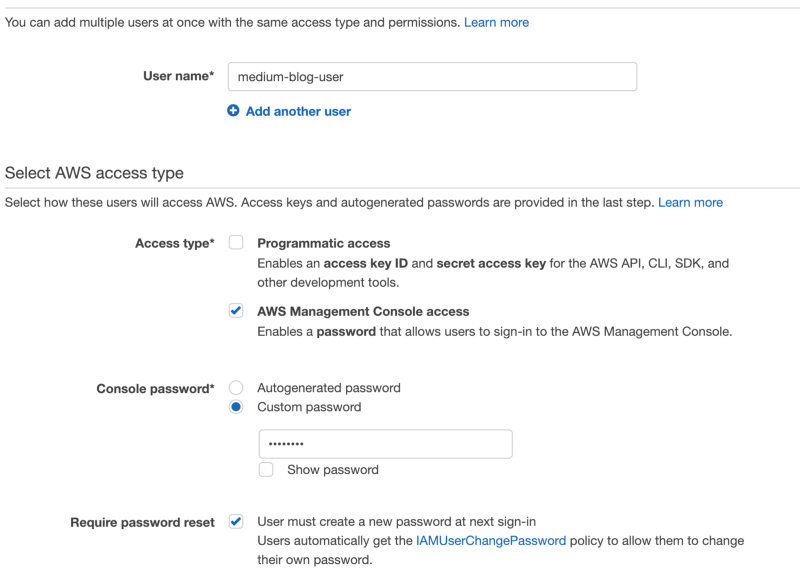Uncheck the Require password reset checkbox
Image resolution: width=800 pixels, height=582 pixels.
(x=236, y=521)
